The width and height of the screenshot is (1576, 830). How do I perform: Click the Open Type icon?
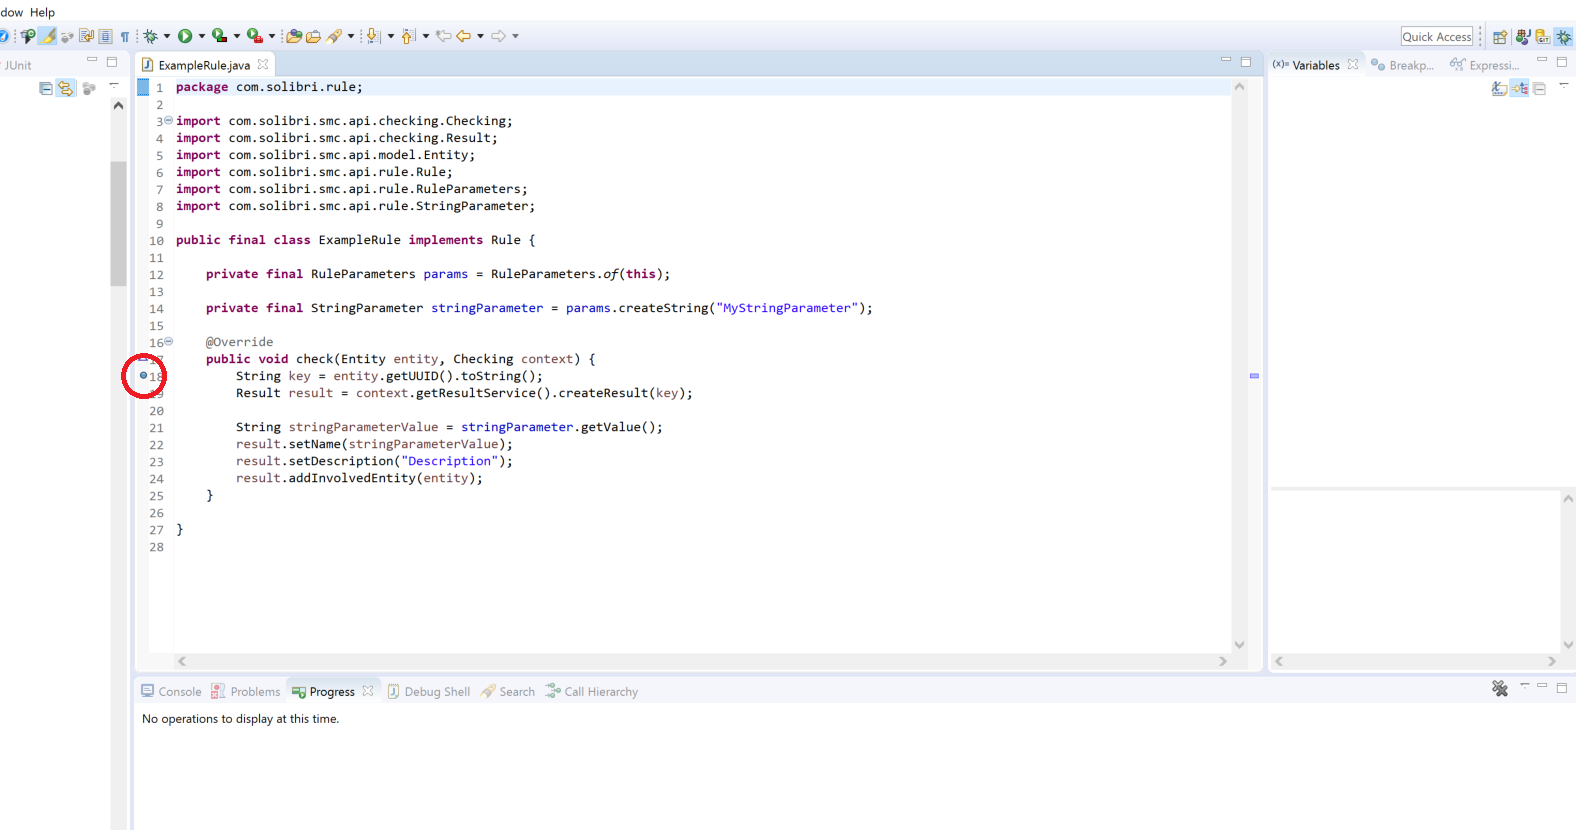[x=293, y=36]
